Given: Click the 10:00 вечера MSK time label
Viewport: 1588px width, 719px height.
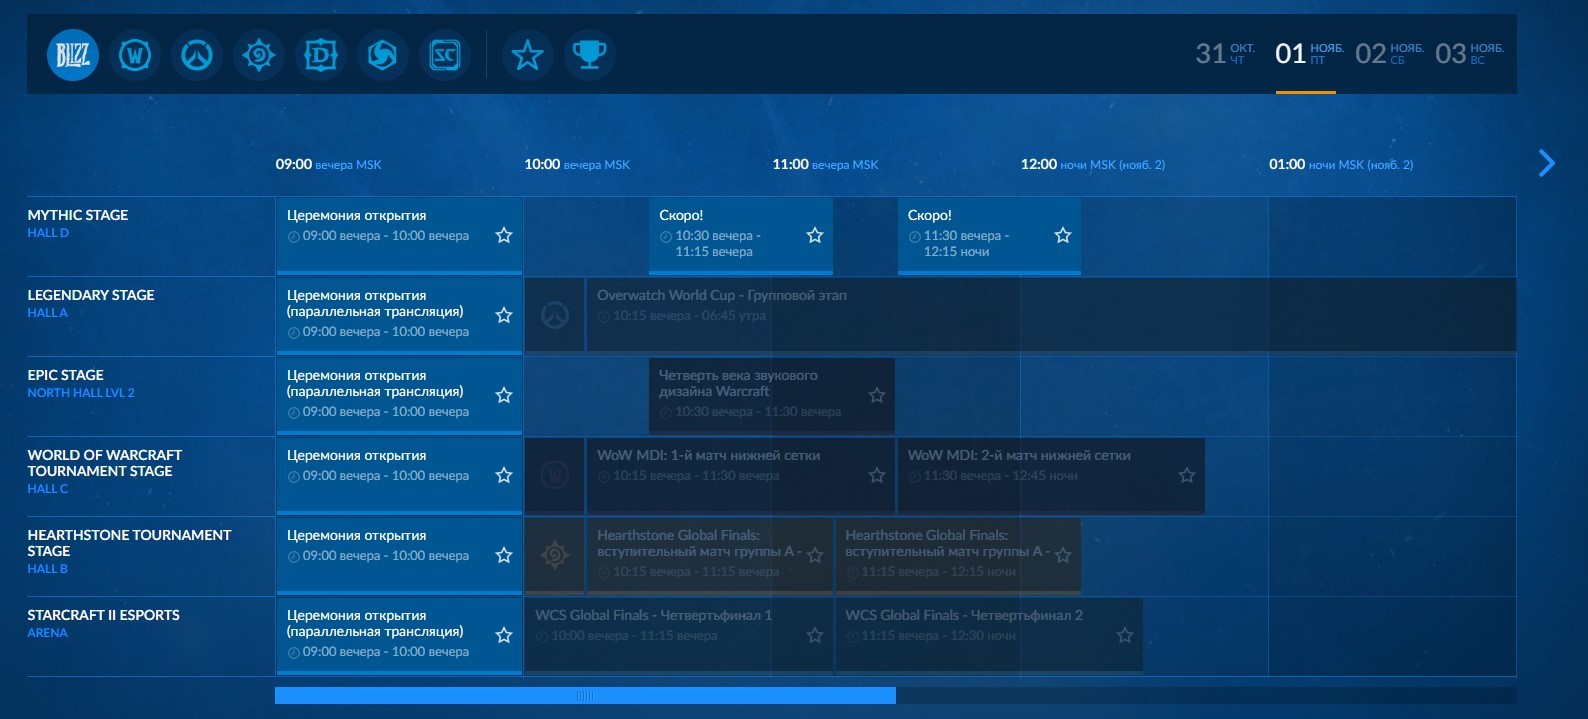Looking at the screenshot, I should (577, 164).
